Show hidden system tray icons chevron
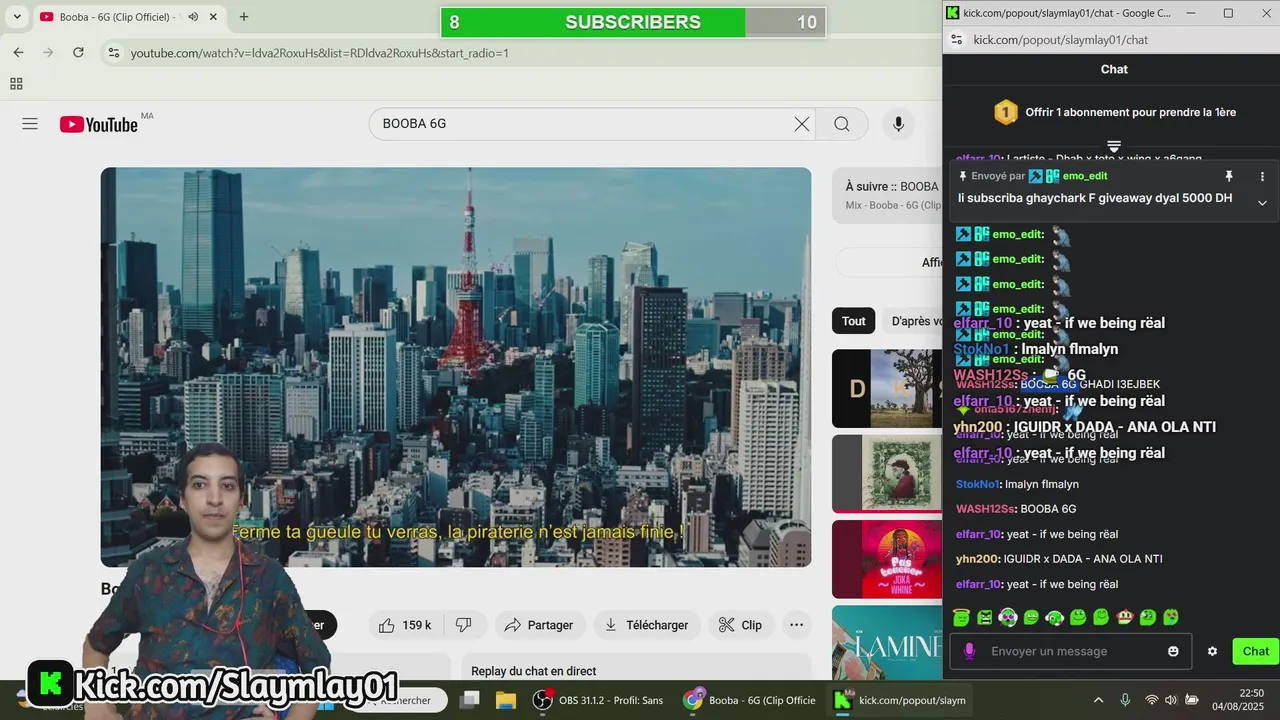 pos(1098,700)
